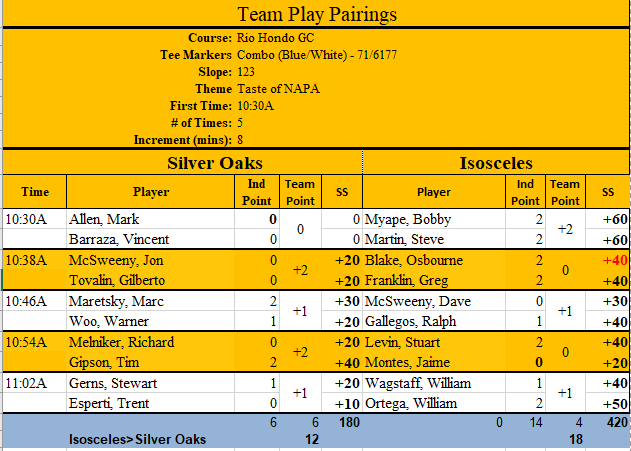
Task: Click the Isosceles team header
Action: (x=496, y=162)
